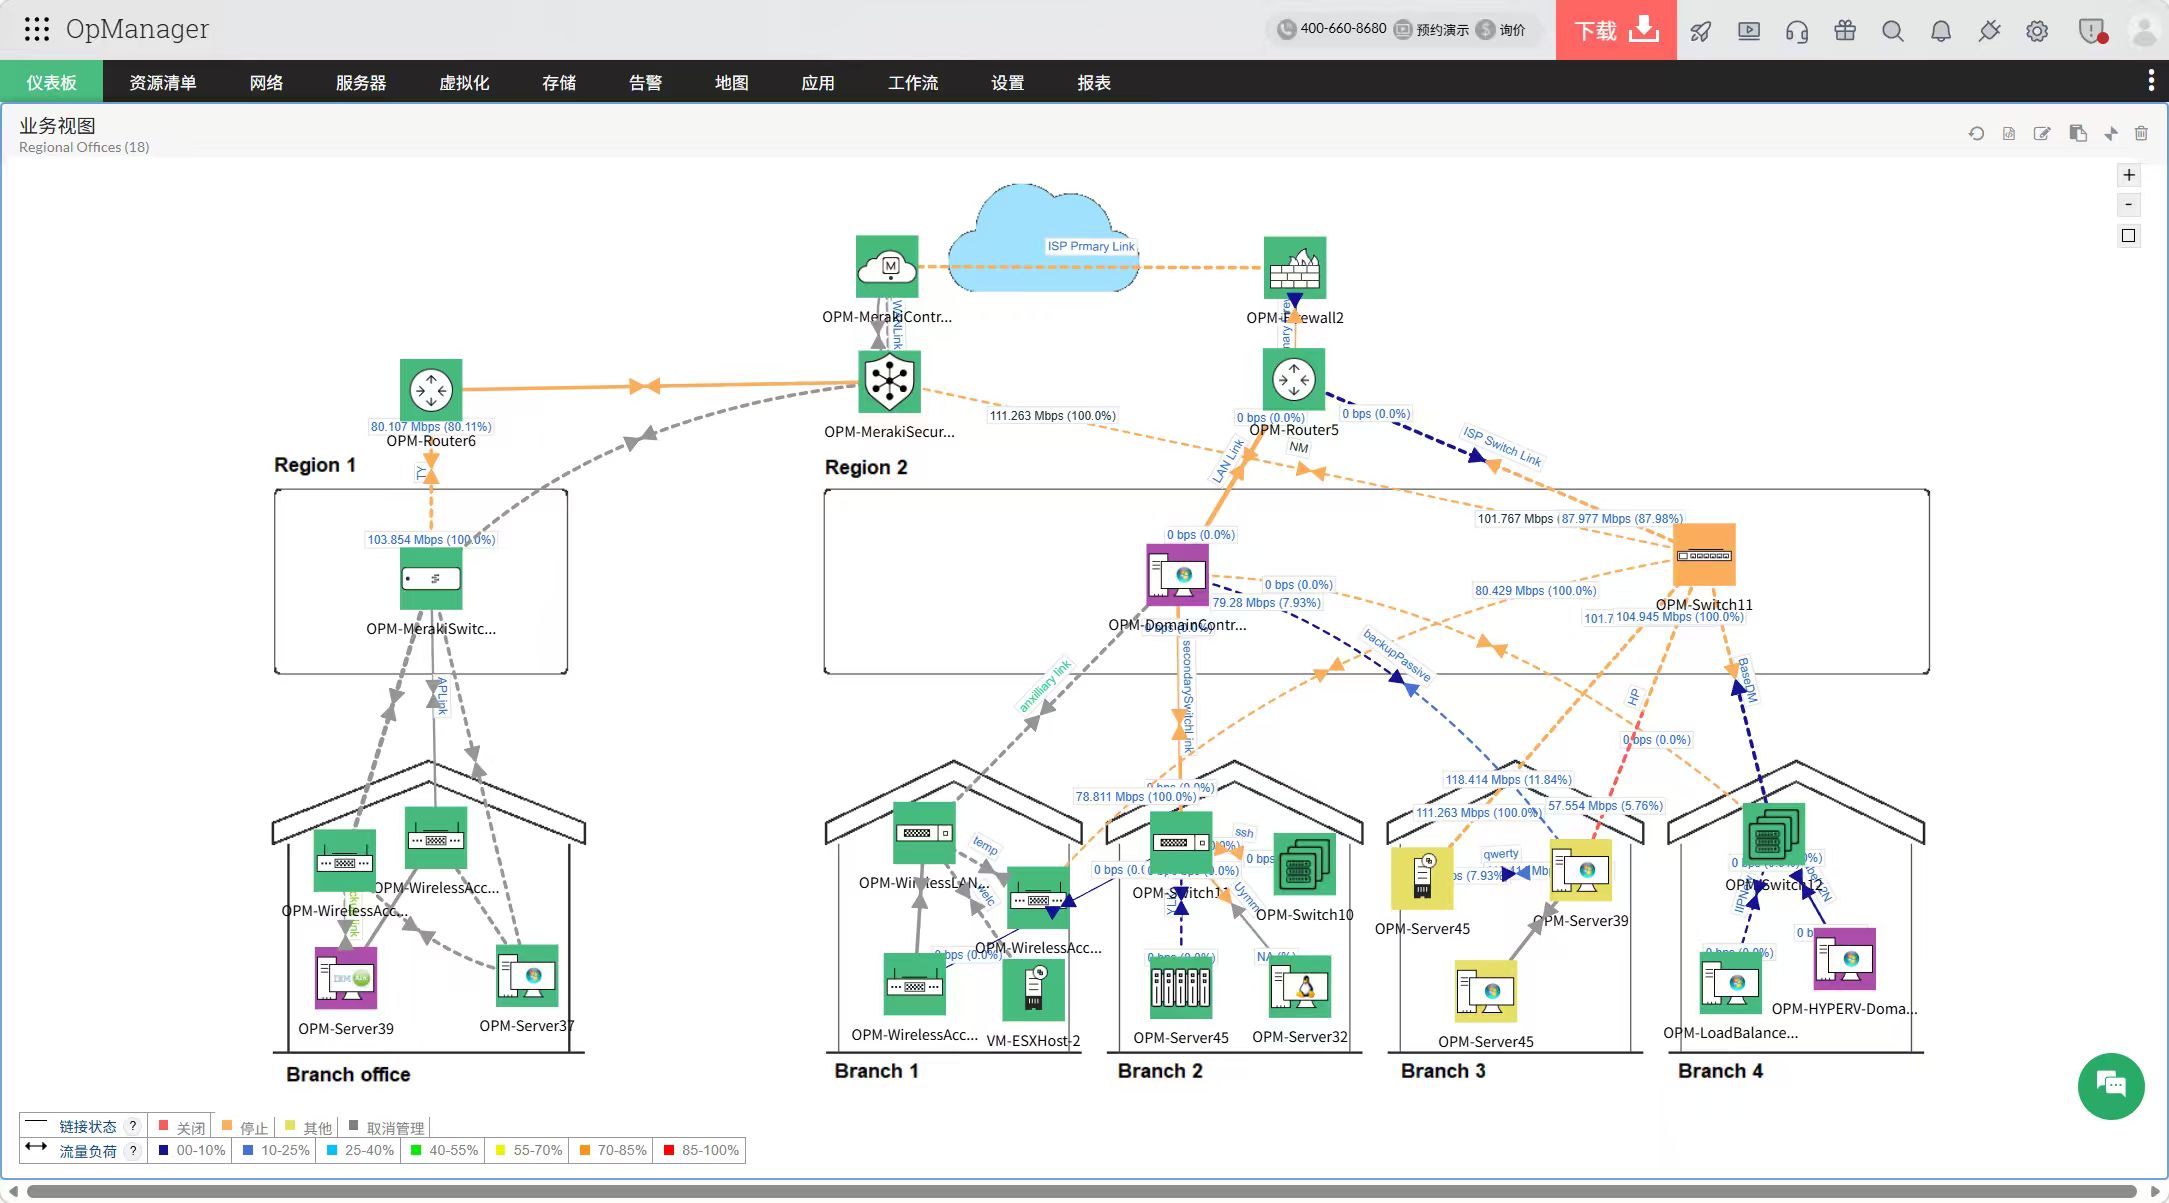Viewport: 2169px width, 1203px height.
Task: Switch to the 告警 alarms tab
Action: 645,83
